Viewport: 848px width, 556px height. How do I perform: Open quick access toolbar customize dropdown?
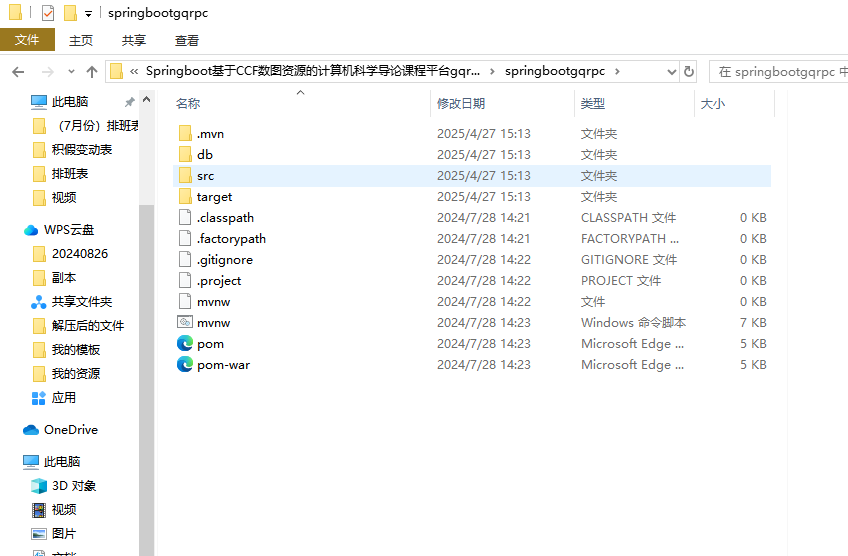click(x=89, y=14)
